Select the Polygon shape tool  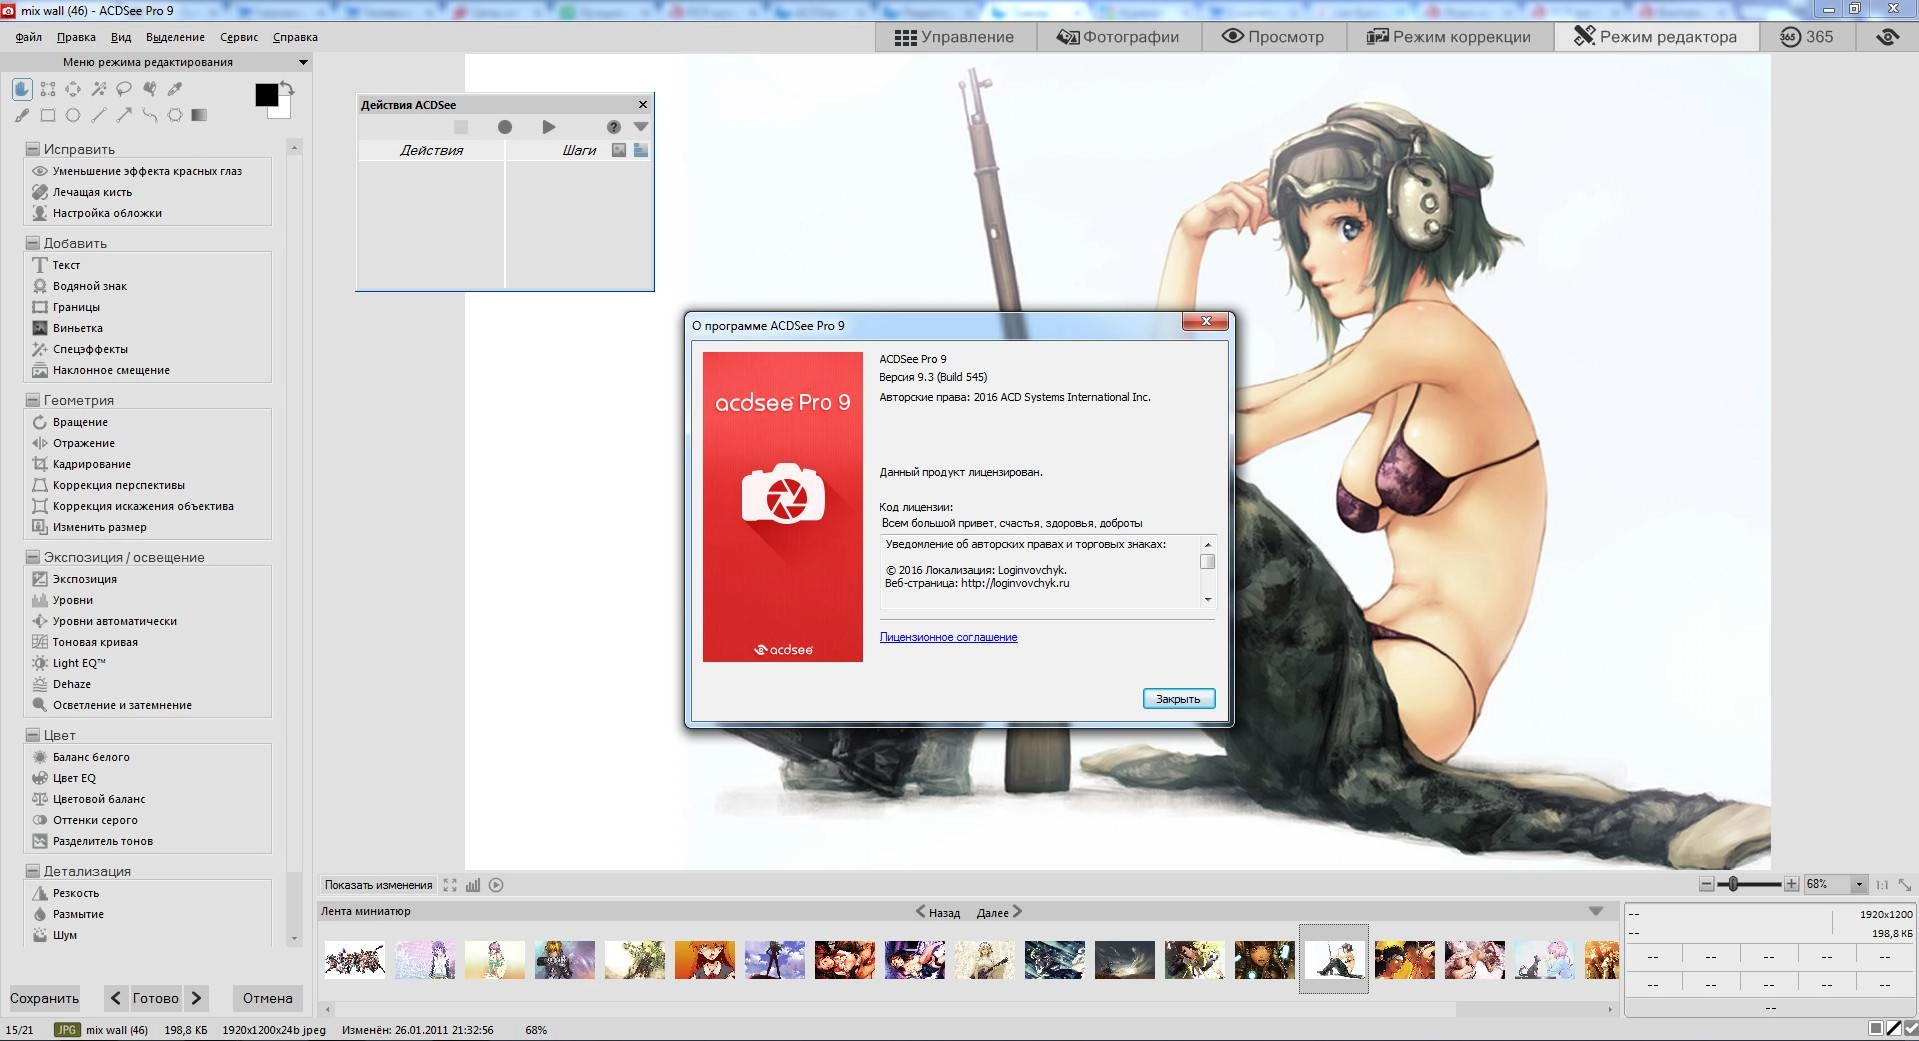coord(175,115)
